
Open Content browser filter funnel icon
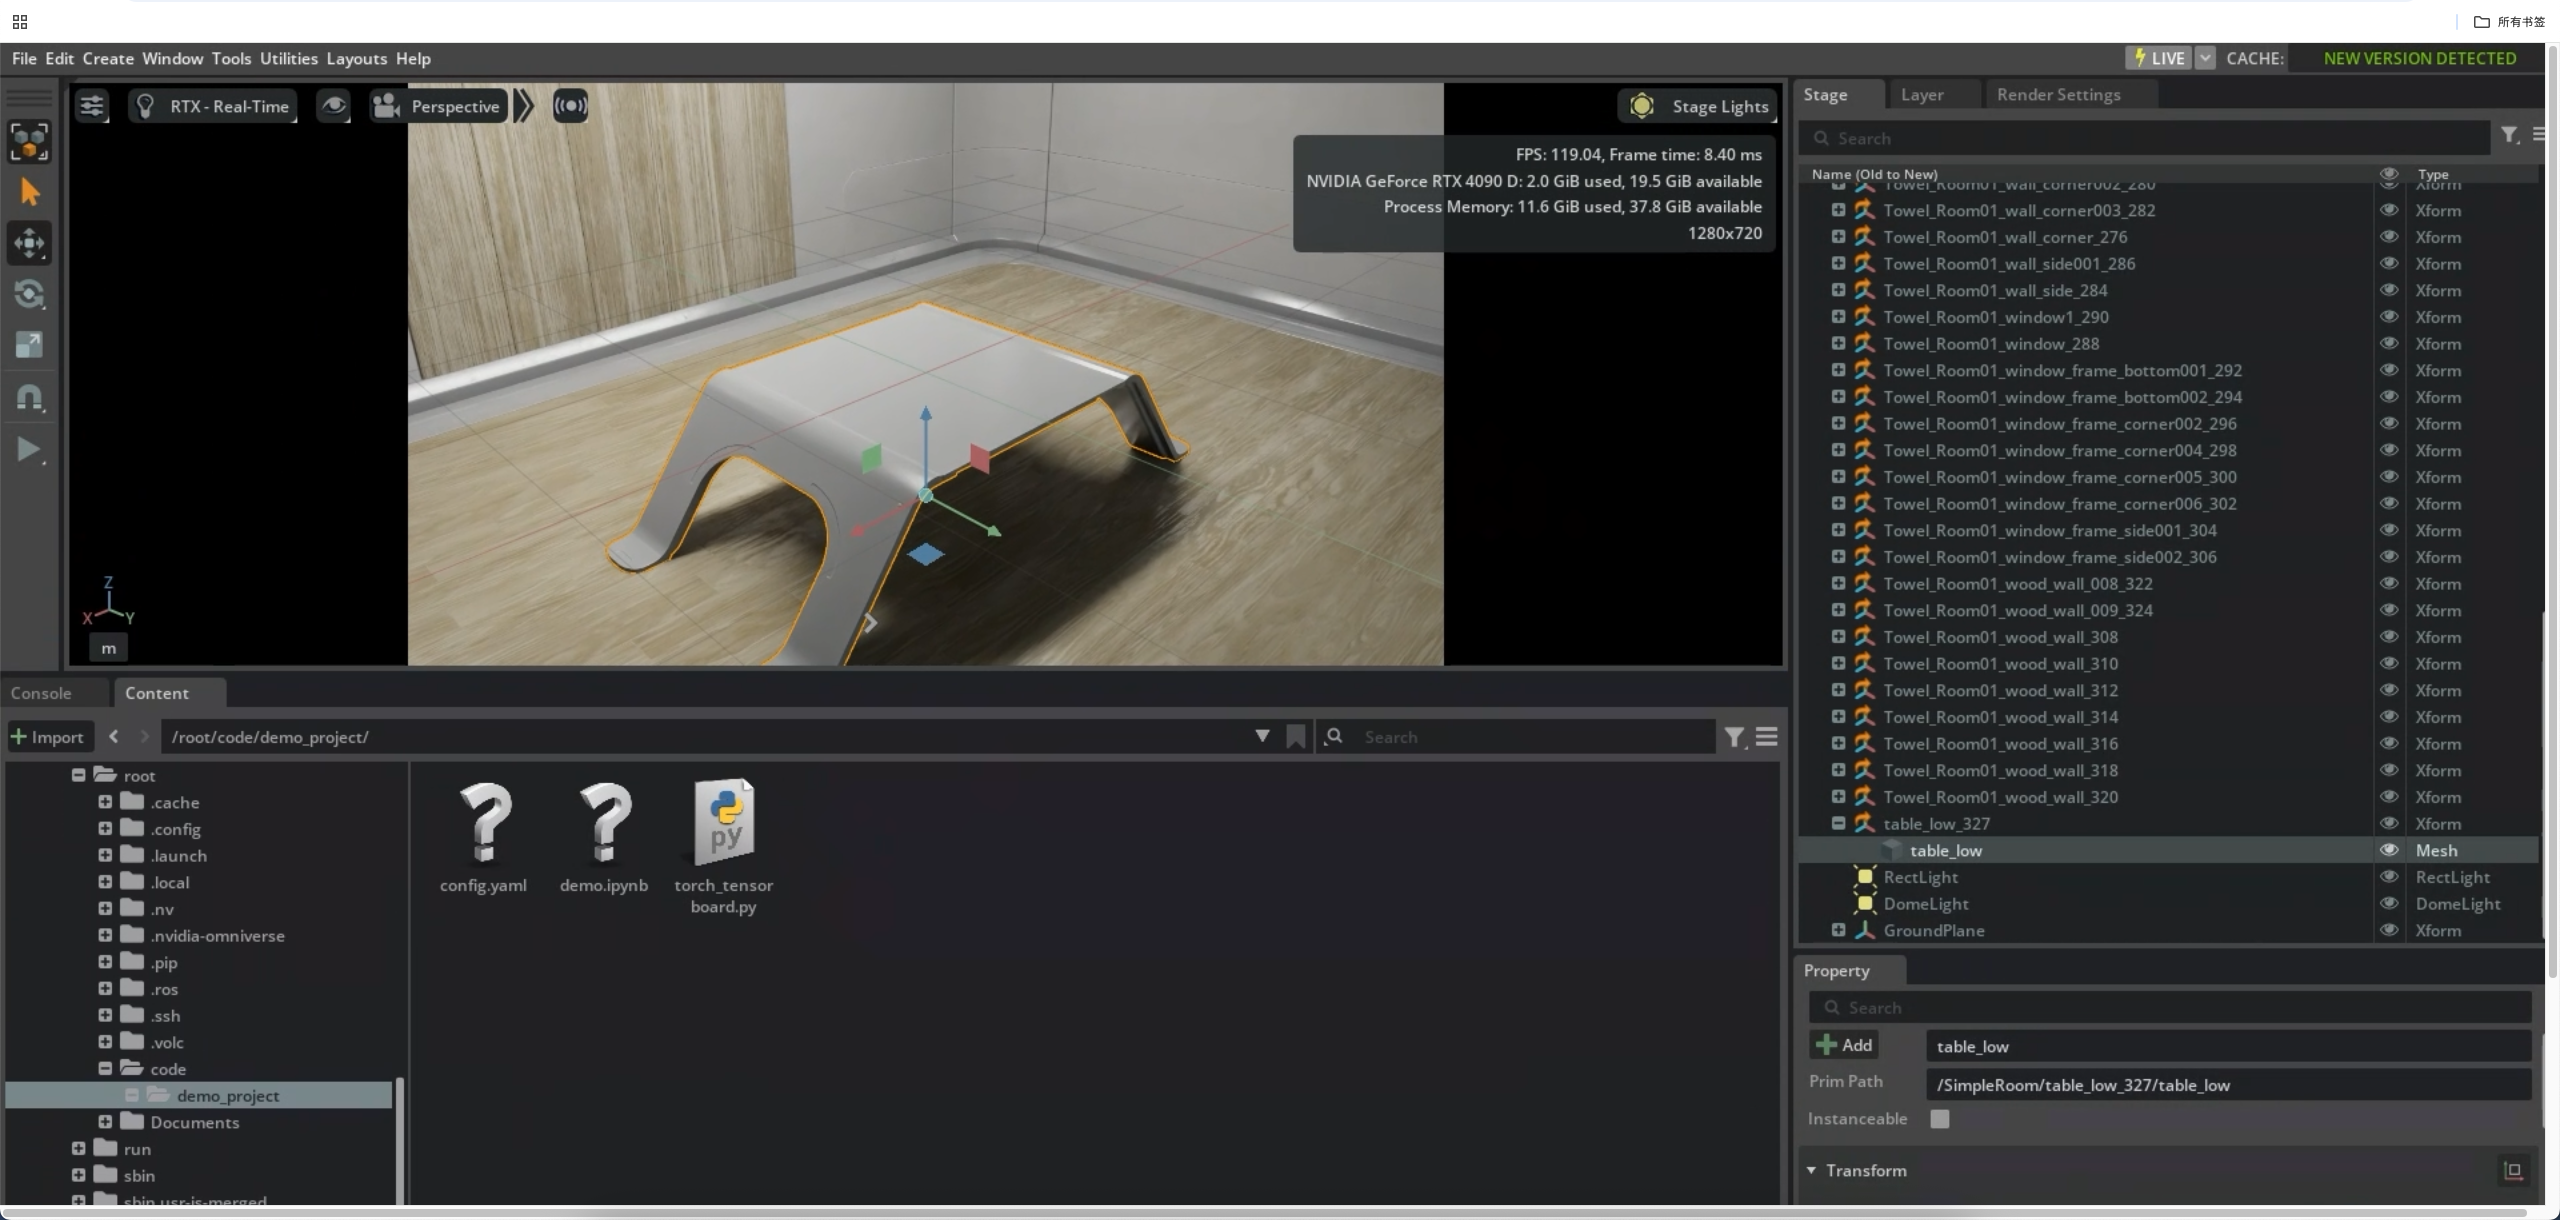[x=1735, y=737]
